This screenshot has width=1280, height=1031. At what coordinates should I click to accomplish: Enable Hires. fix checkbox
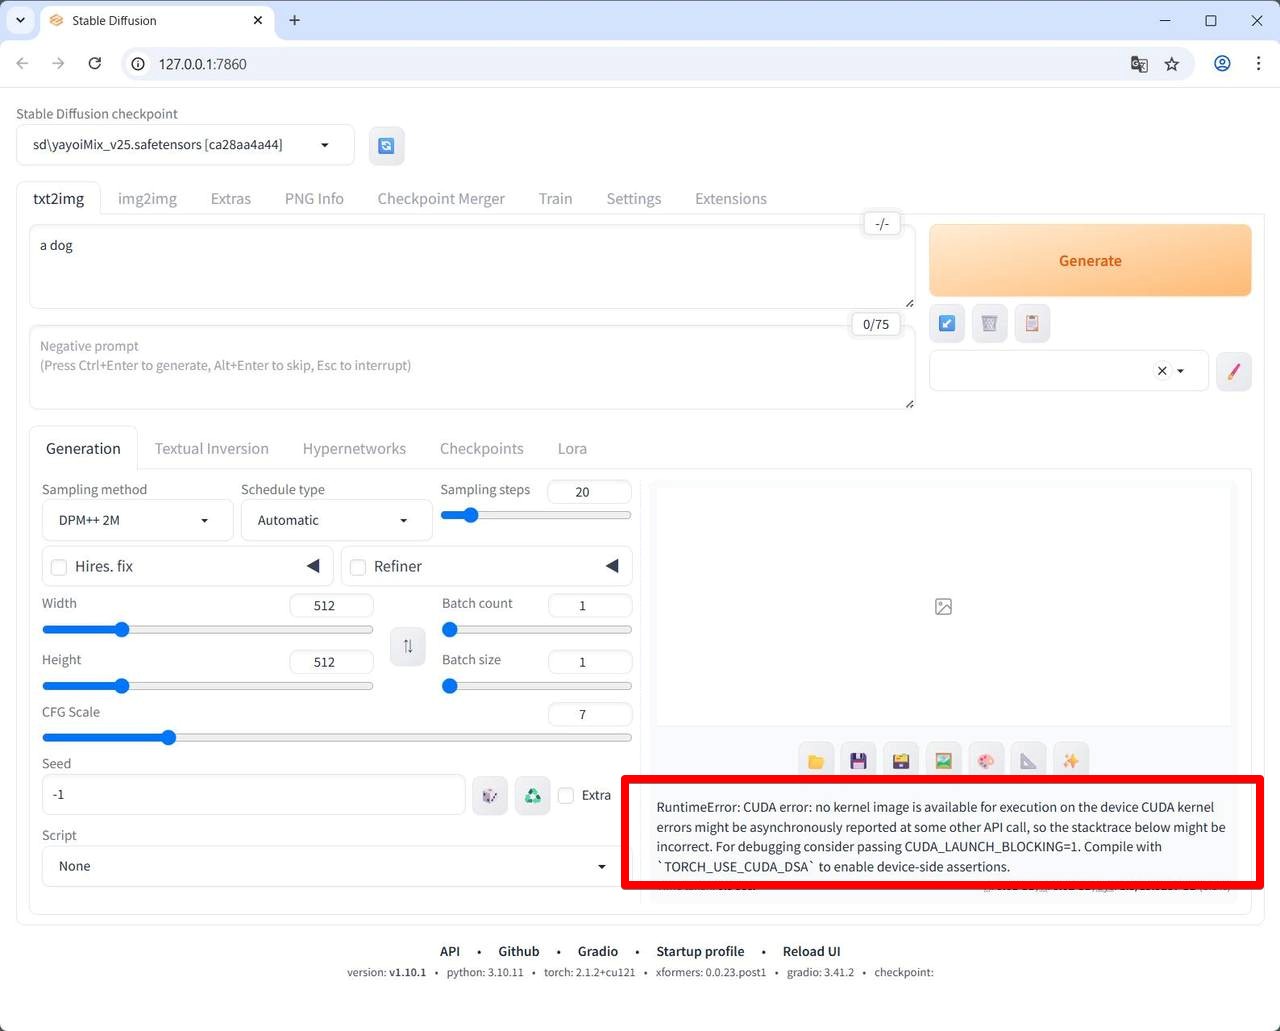coord(59,567)
